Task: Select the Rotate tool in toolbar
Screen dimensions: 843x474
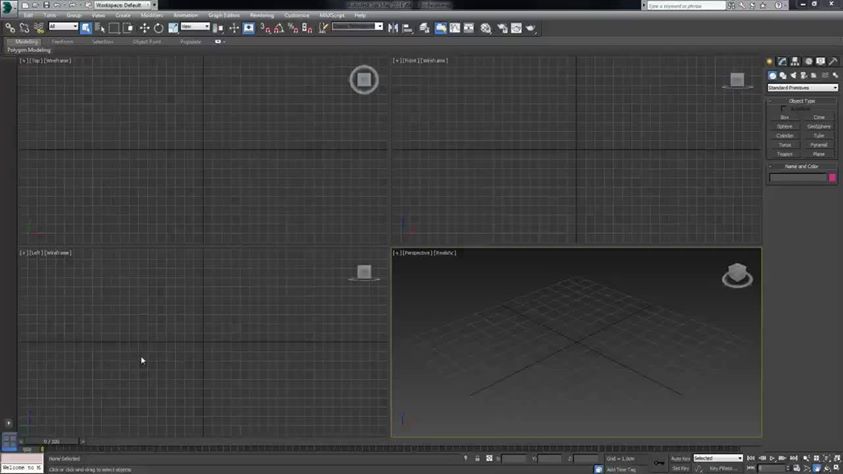Action: tap(159, 28)
